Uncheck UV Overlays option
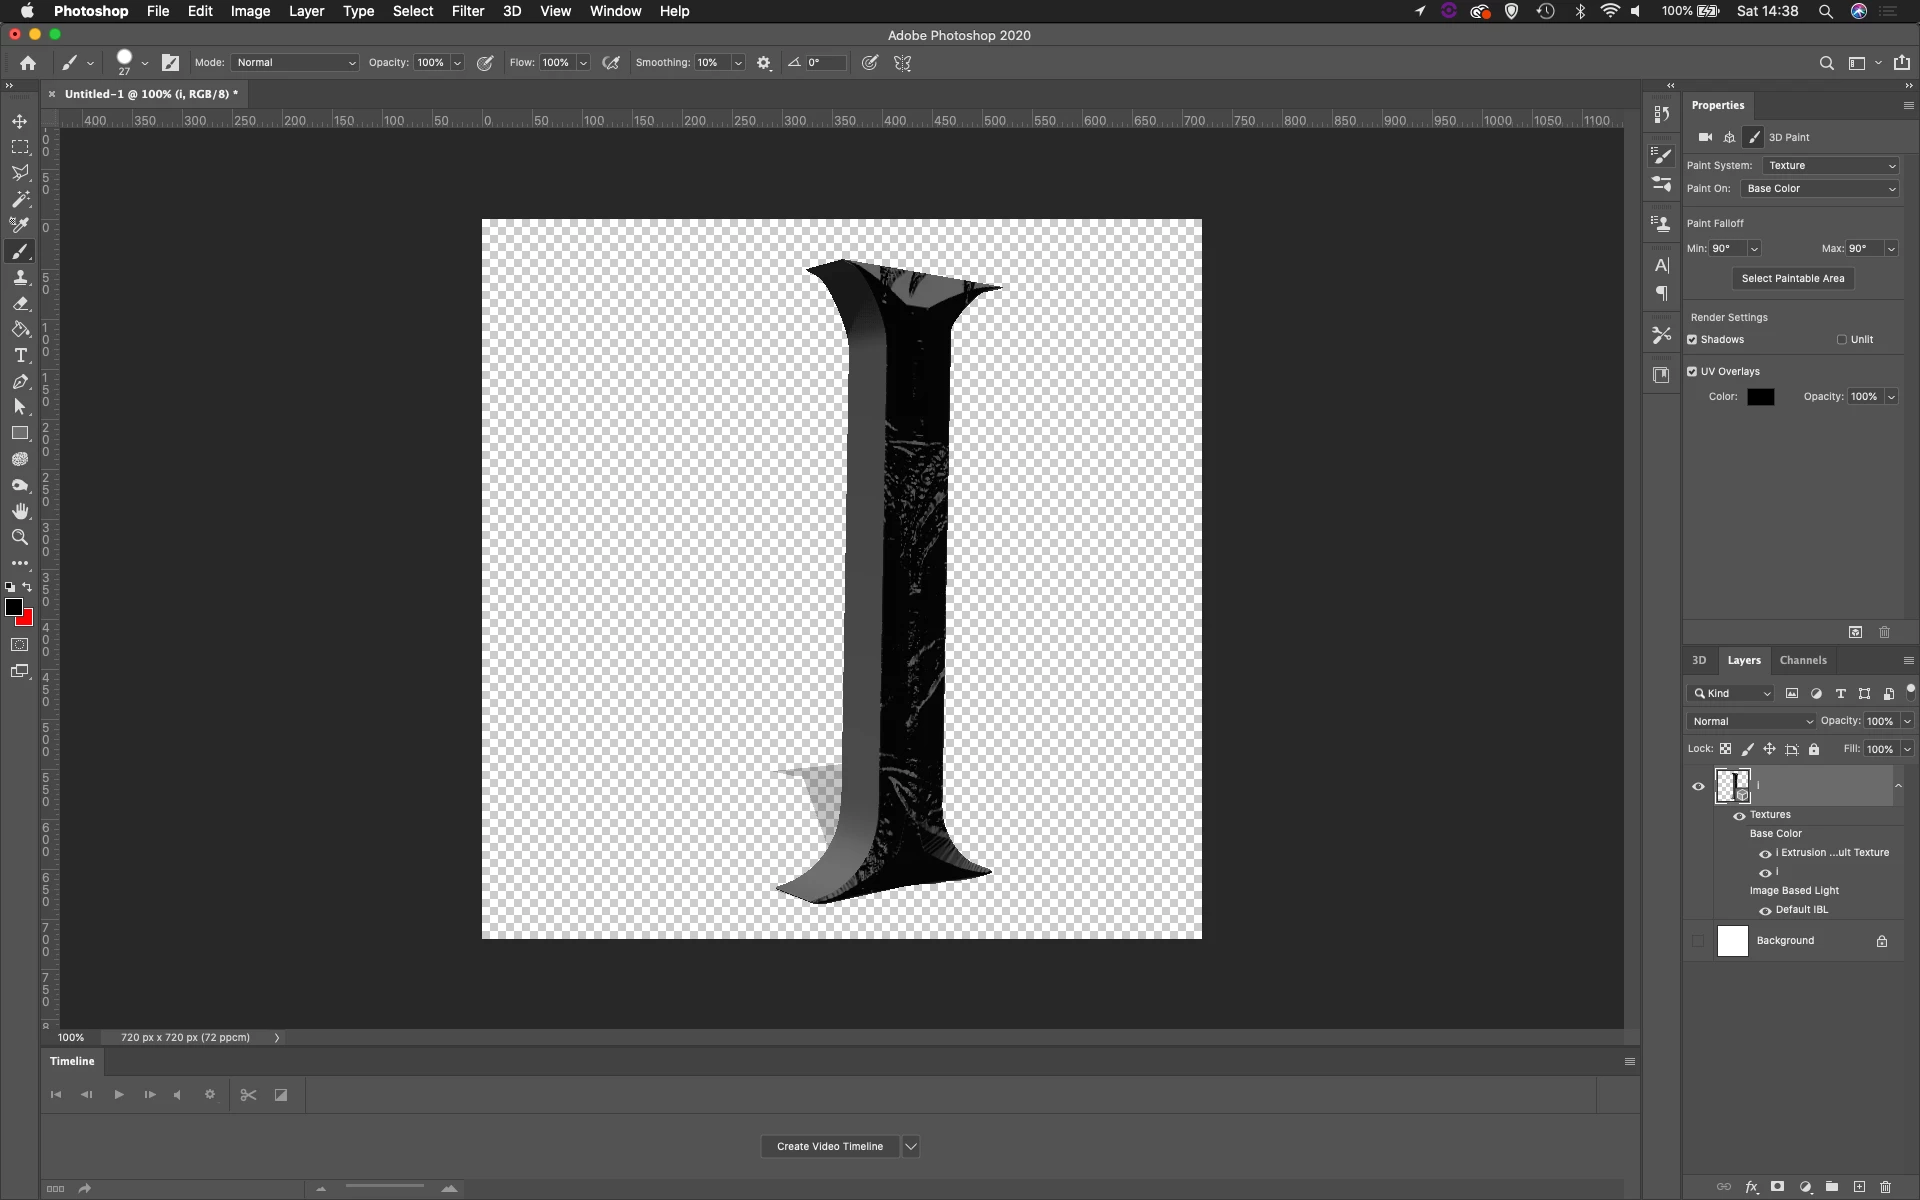 coord(1692,371)
